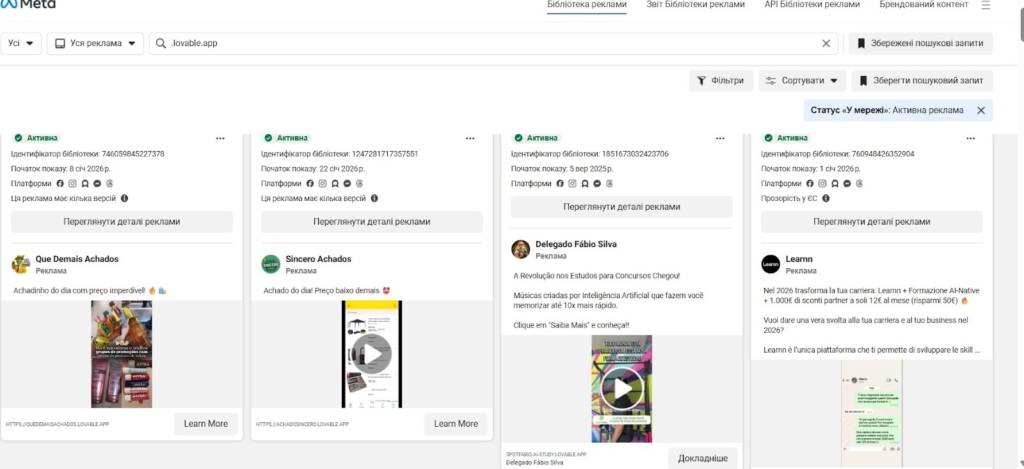Open three-dot menu on Learnn ad card
Viewport: 1024px width, 469px height.
point(969,138)
